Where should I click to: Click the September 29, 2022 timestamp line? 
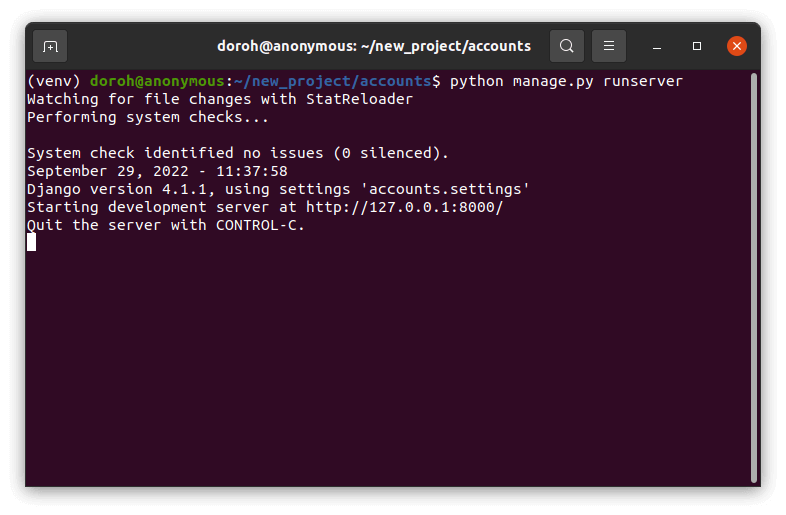(157, 171)
